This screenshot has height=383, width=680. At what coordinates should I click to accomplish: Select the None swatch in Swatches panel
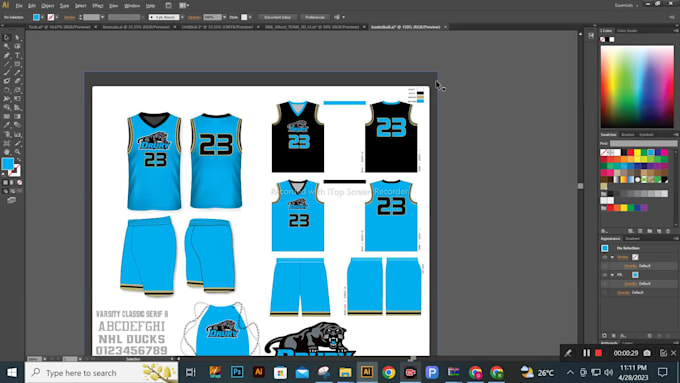pyautogui.click(x=604, y=152)
